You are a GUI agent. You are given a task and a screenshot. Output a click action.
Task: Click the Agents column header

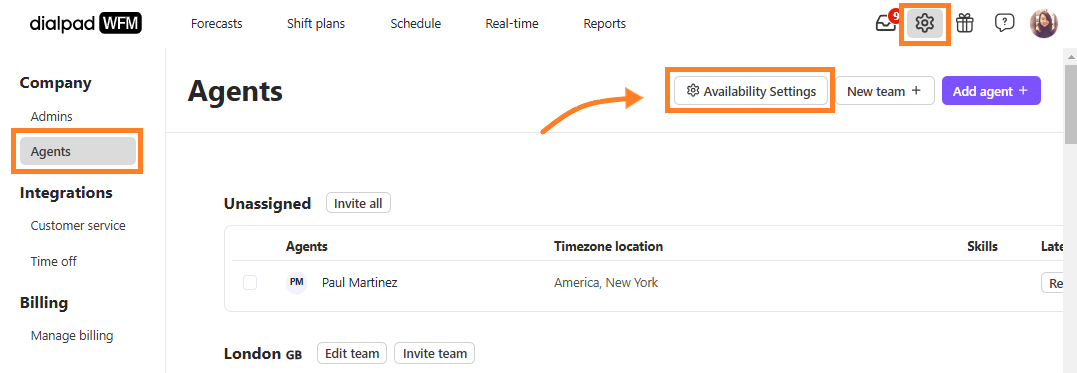coord(306,246)
